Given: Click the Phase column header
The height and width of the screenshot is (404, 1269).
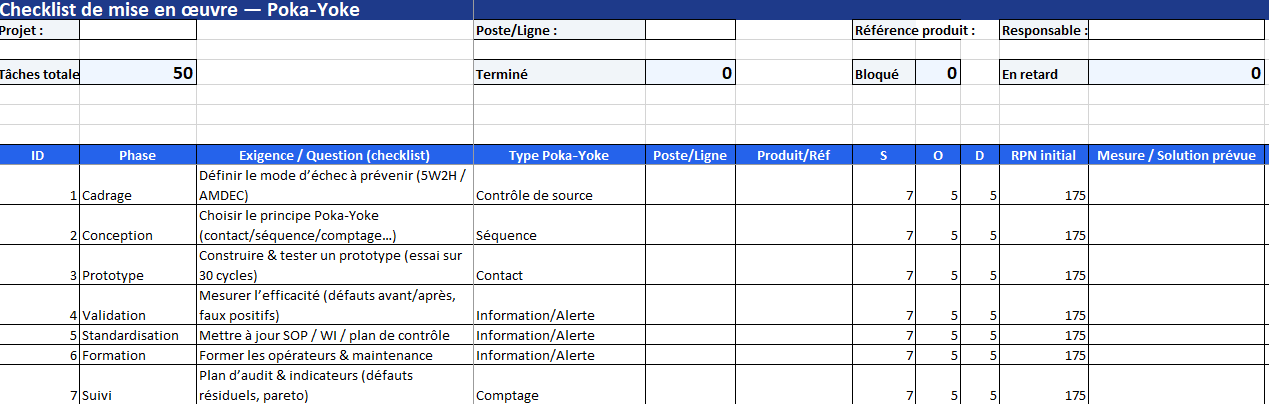Looking at the screenshot, I should pyautogui.click(x=138, y=155).
